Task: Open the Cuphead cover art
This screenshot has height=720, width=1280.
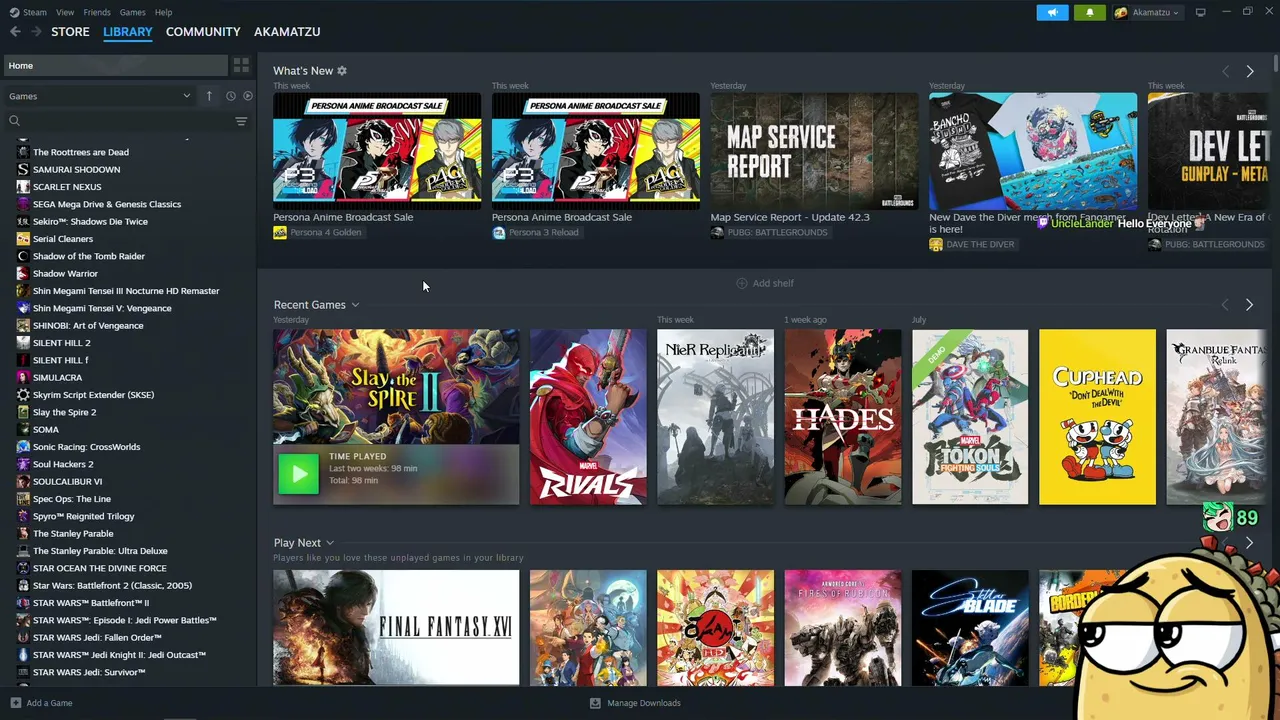Action: point(1097,417)
